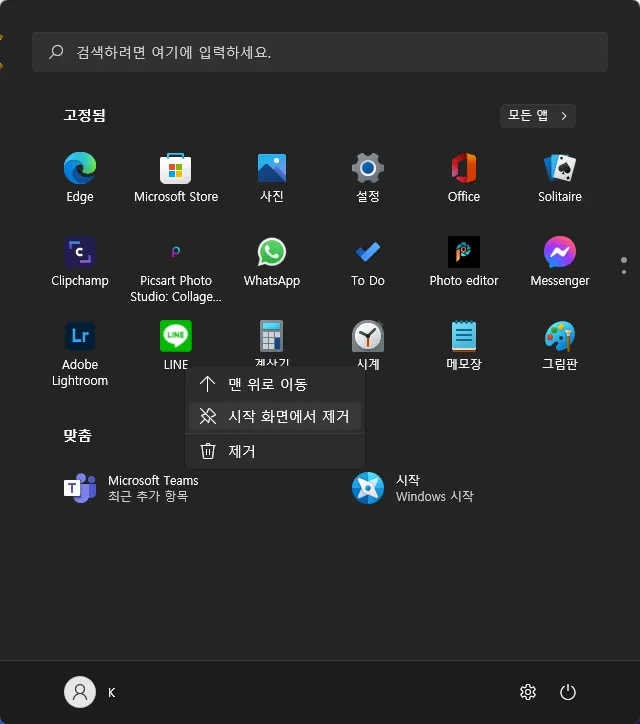Viewport: 640px width, 724px height.
Task: Open settings gear near power button
Action: click(x=528, y=692)
